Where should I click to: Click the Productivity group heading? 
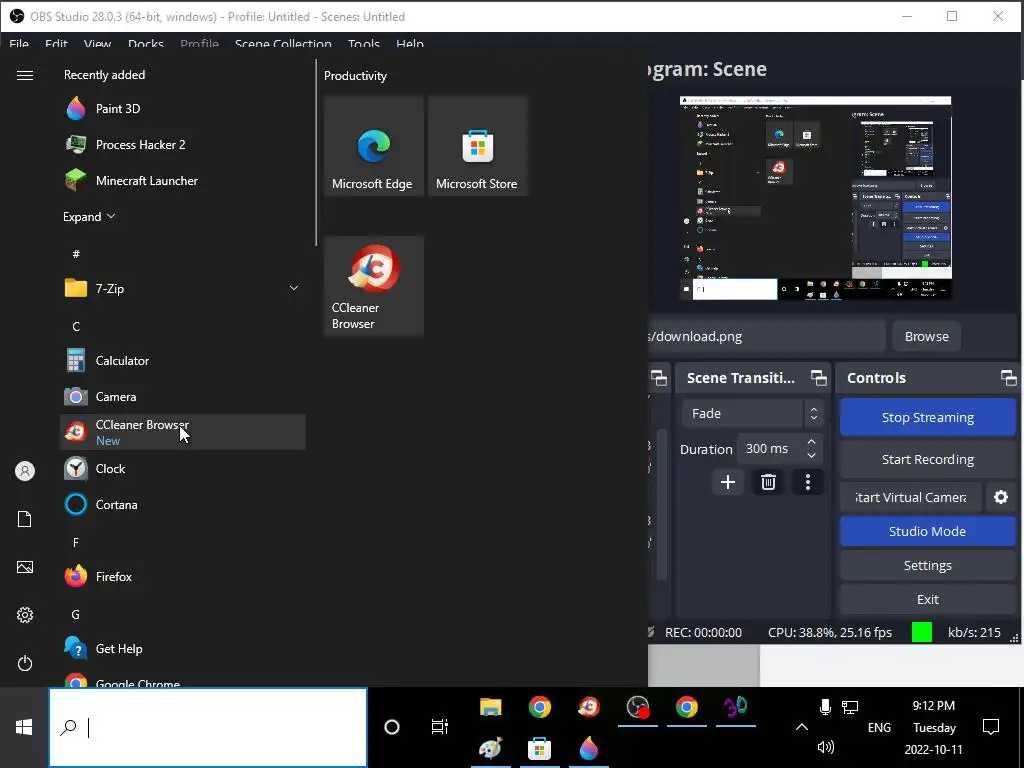(x=355, y=76)
